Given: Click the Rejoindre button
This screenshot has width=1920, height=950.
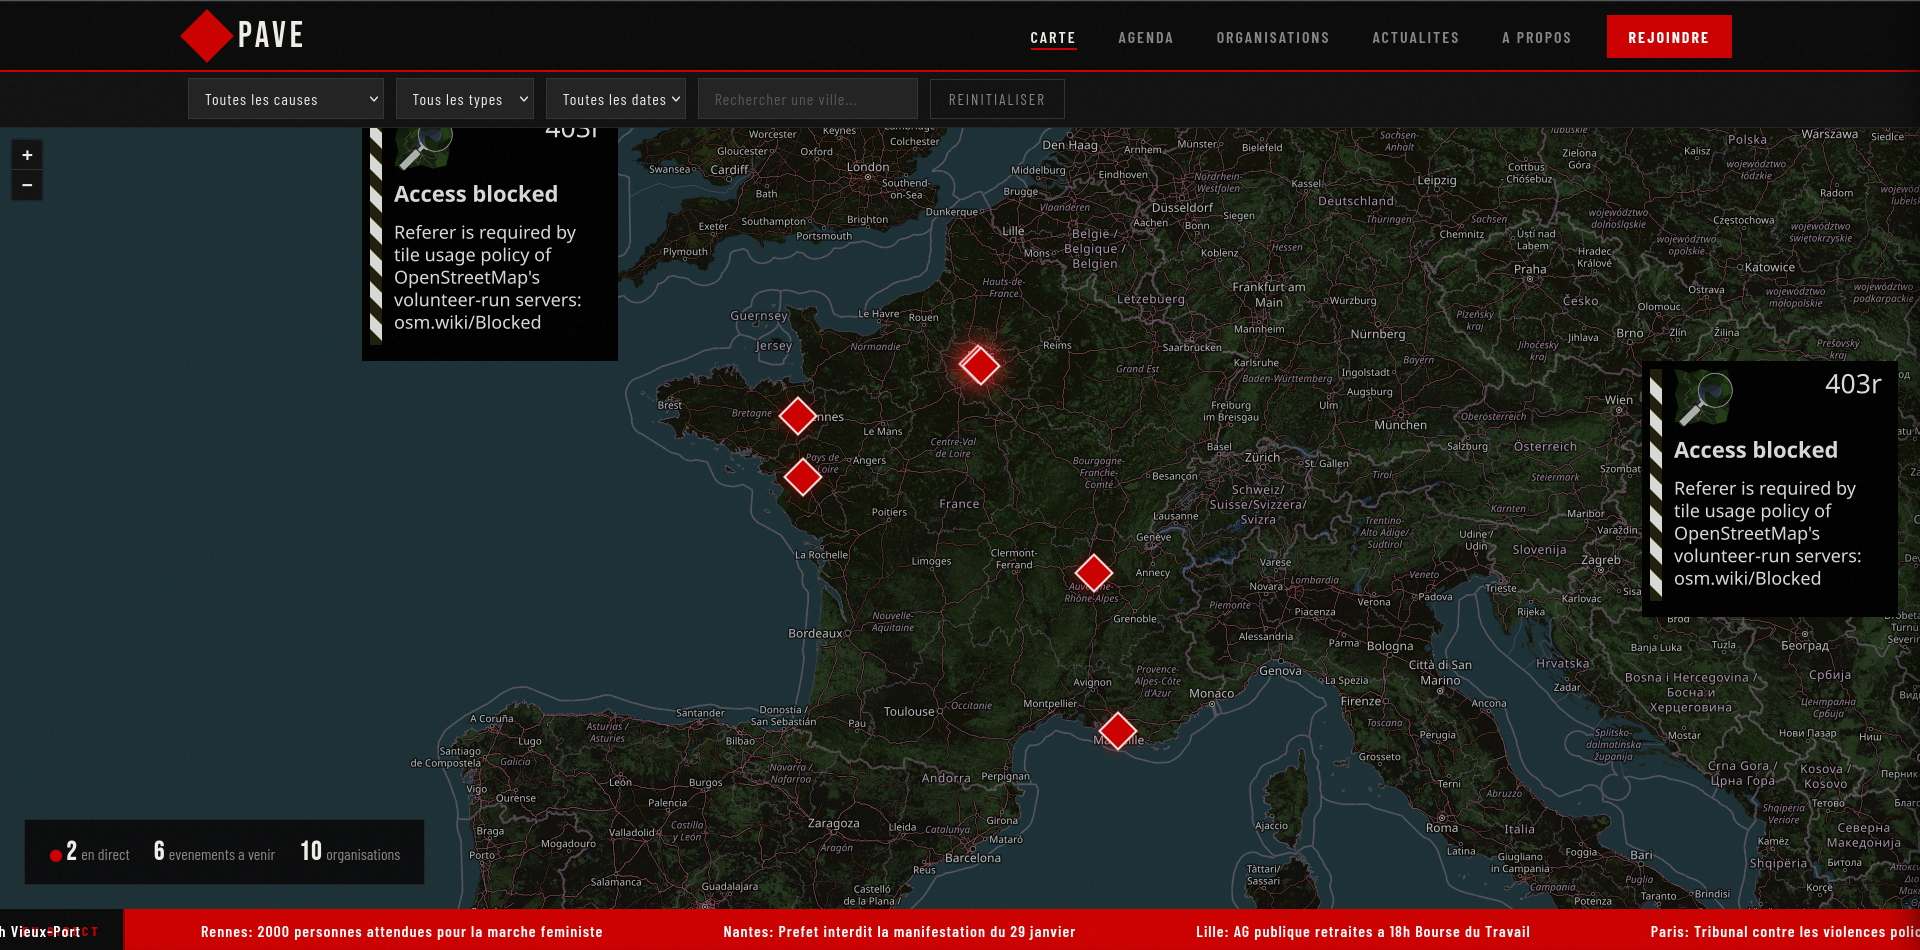Looking at the screenshot, I should (x=1669, y=37).
